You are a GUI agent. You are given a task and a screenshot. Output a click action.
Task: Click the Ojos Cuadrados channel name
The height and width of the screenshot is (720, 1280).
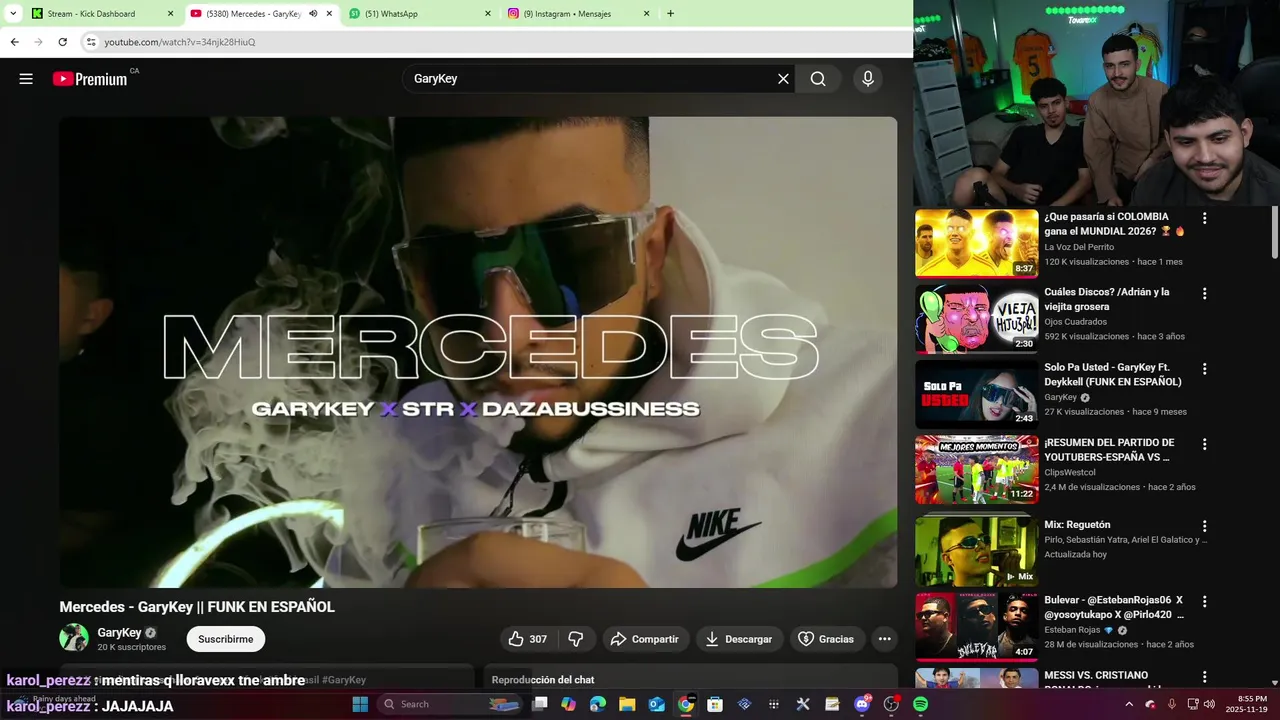[x=1075, y=322]
